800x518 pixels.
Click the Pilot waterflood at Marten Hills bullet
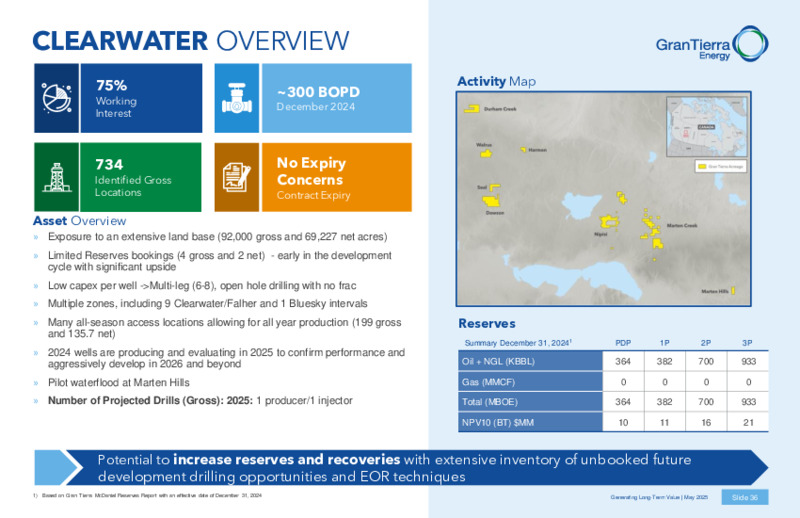pos(118,382)
